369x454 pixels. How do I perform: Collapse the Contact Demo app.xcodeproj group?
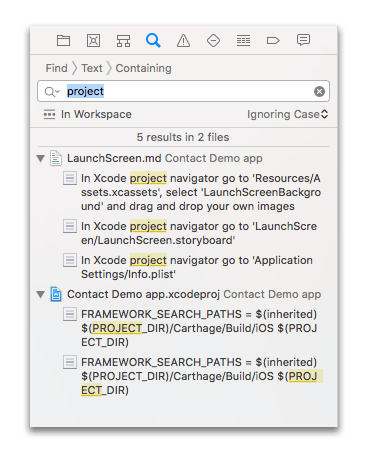(x=41, y=294)
